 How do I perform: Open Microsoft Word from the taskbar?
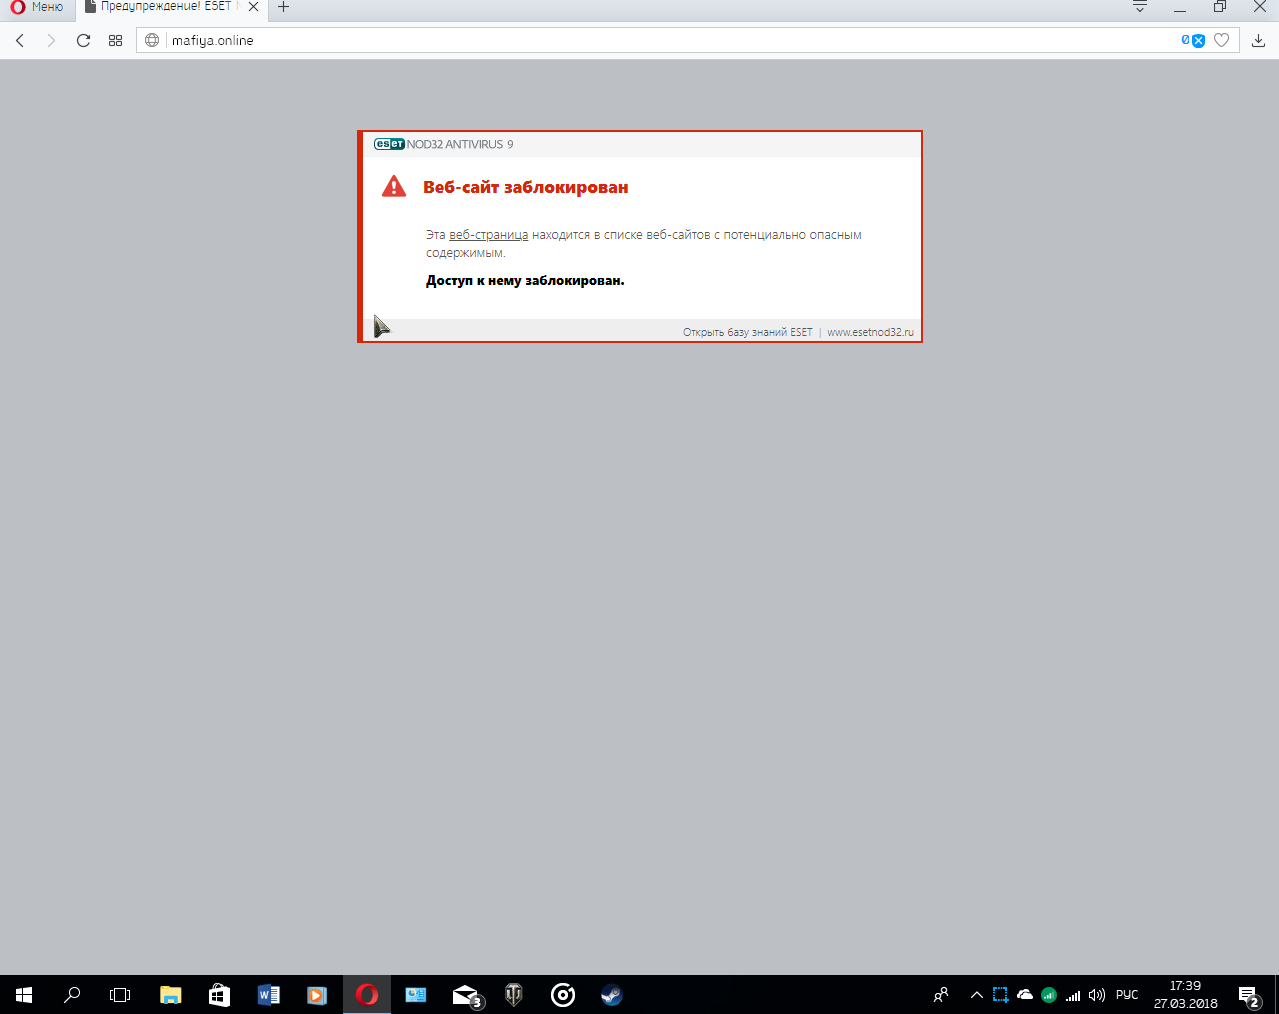(x=268, y=995)
